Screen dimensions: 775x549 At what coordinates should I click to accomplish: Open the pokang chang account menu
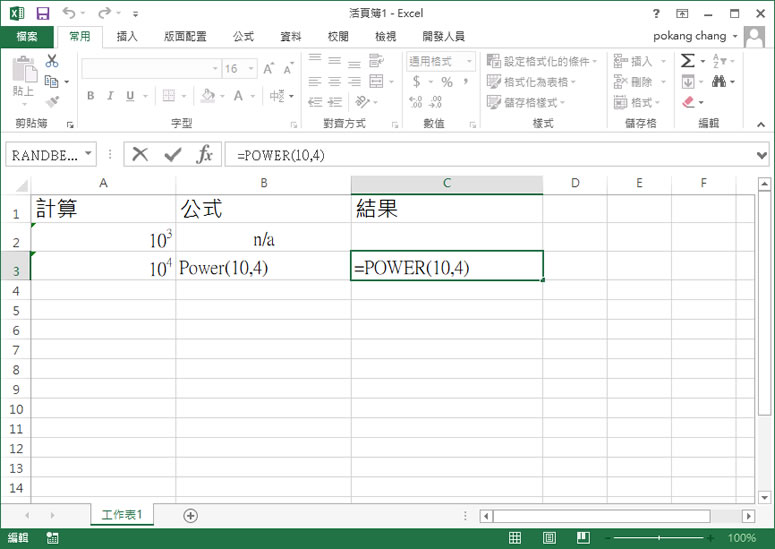coord(695,36)
